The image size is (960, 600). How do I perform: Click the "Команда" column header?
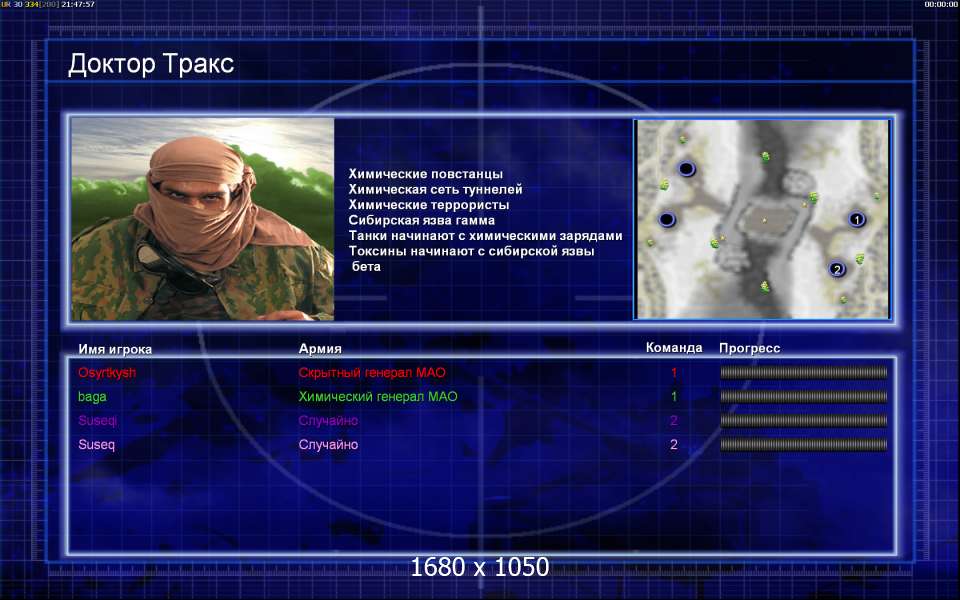click(x=674, y=348)
